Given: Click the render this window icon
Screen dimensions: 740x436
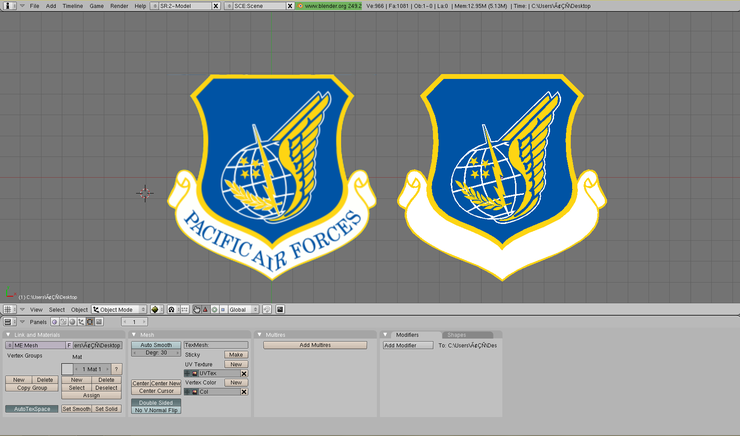Looking at the screenshot, I should 280,310.
